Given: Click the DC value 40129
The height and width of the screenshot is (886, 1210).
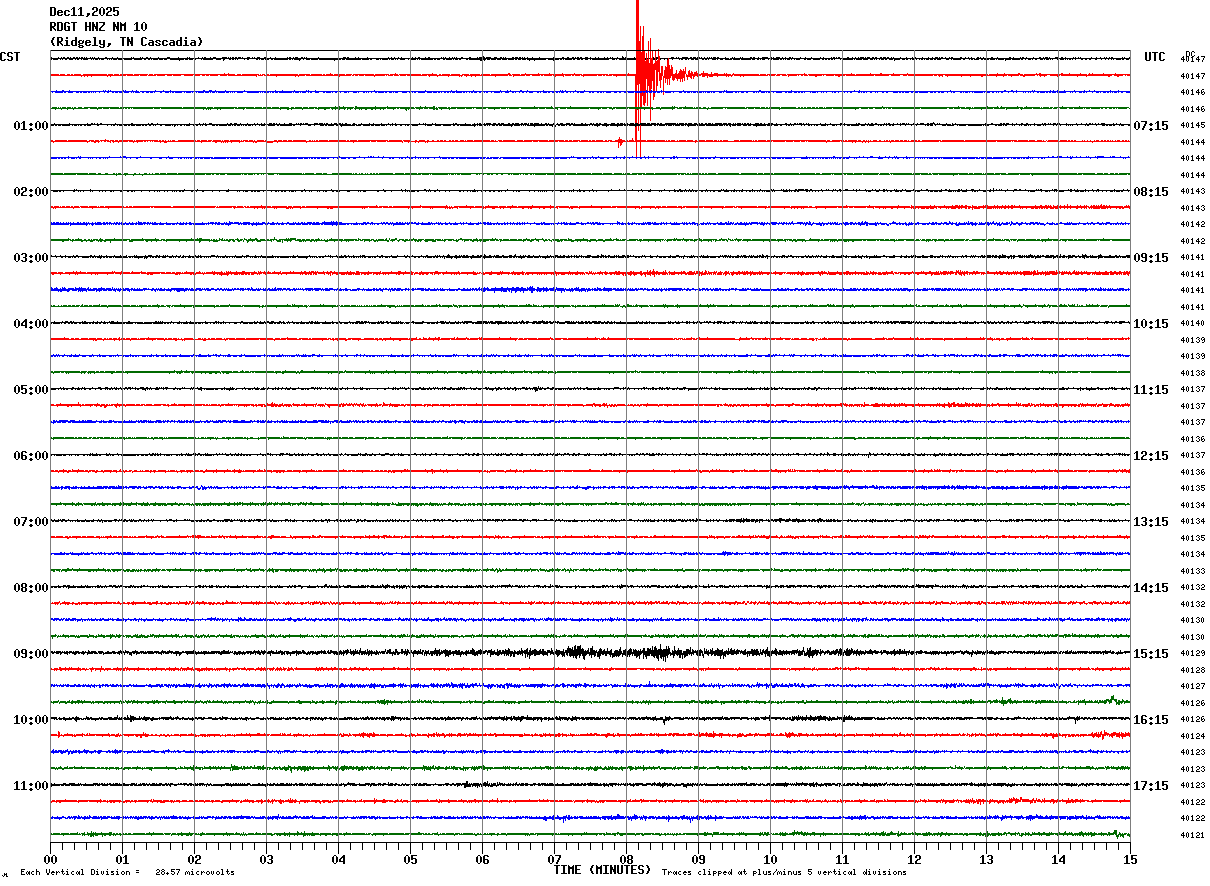Looking at the screenshot, I should (x=1192, y=653).
